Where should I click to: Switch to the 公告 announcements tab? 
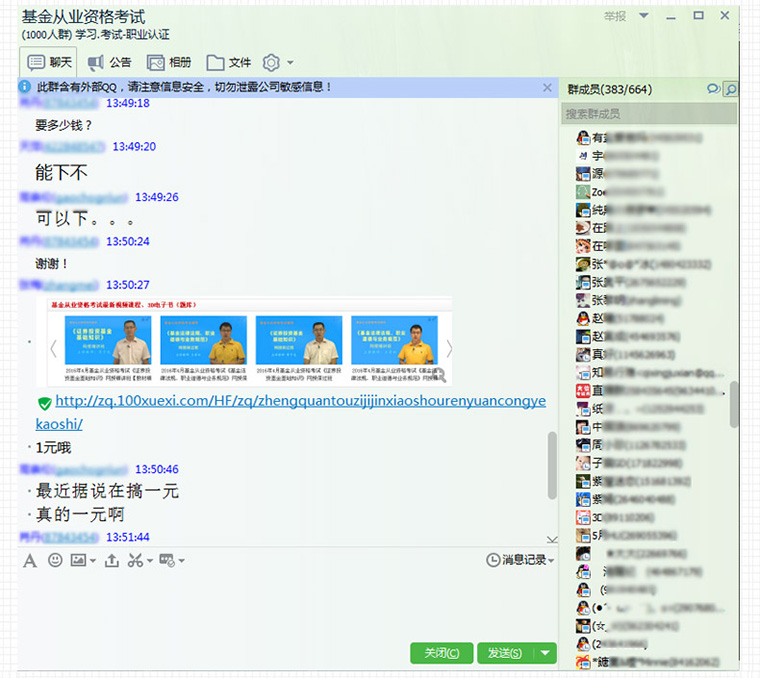coord(110,62)
